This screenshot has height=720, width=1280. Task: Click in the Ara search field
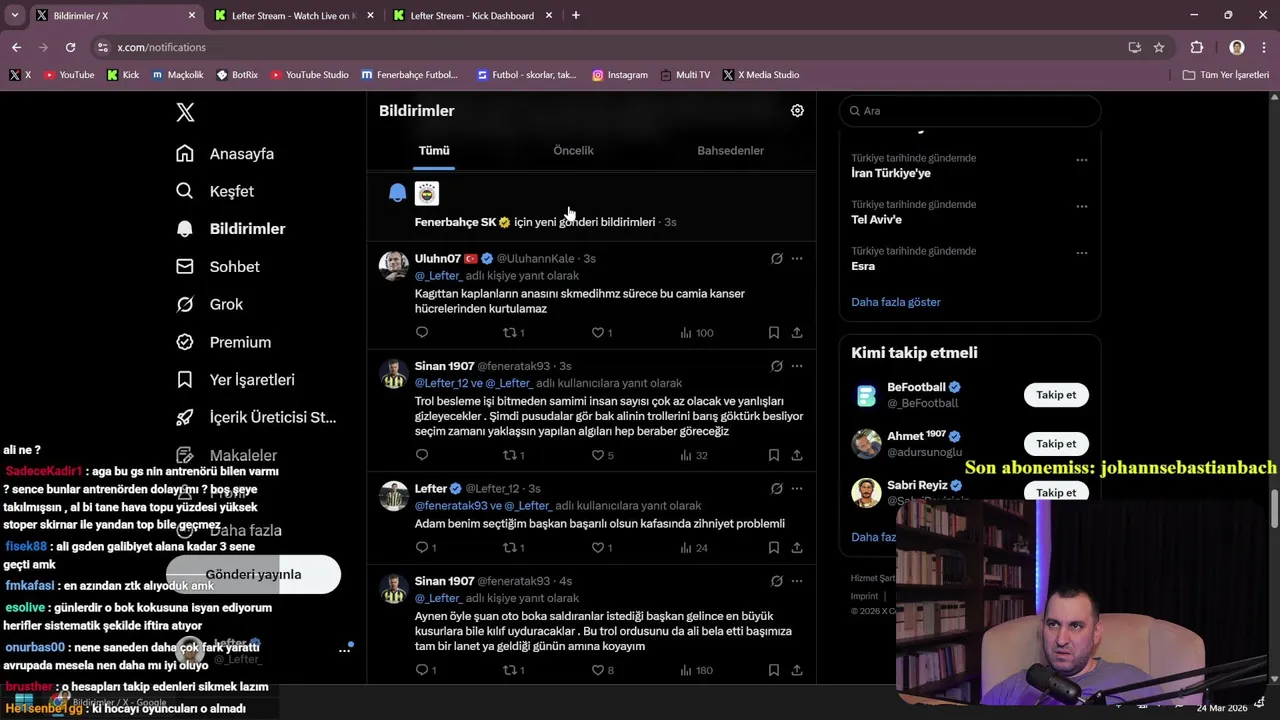point(970,111)
